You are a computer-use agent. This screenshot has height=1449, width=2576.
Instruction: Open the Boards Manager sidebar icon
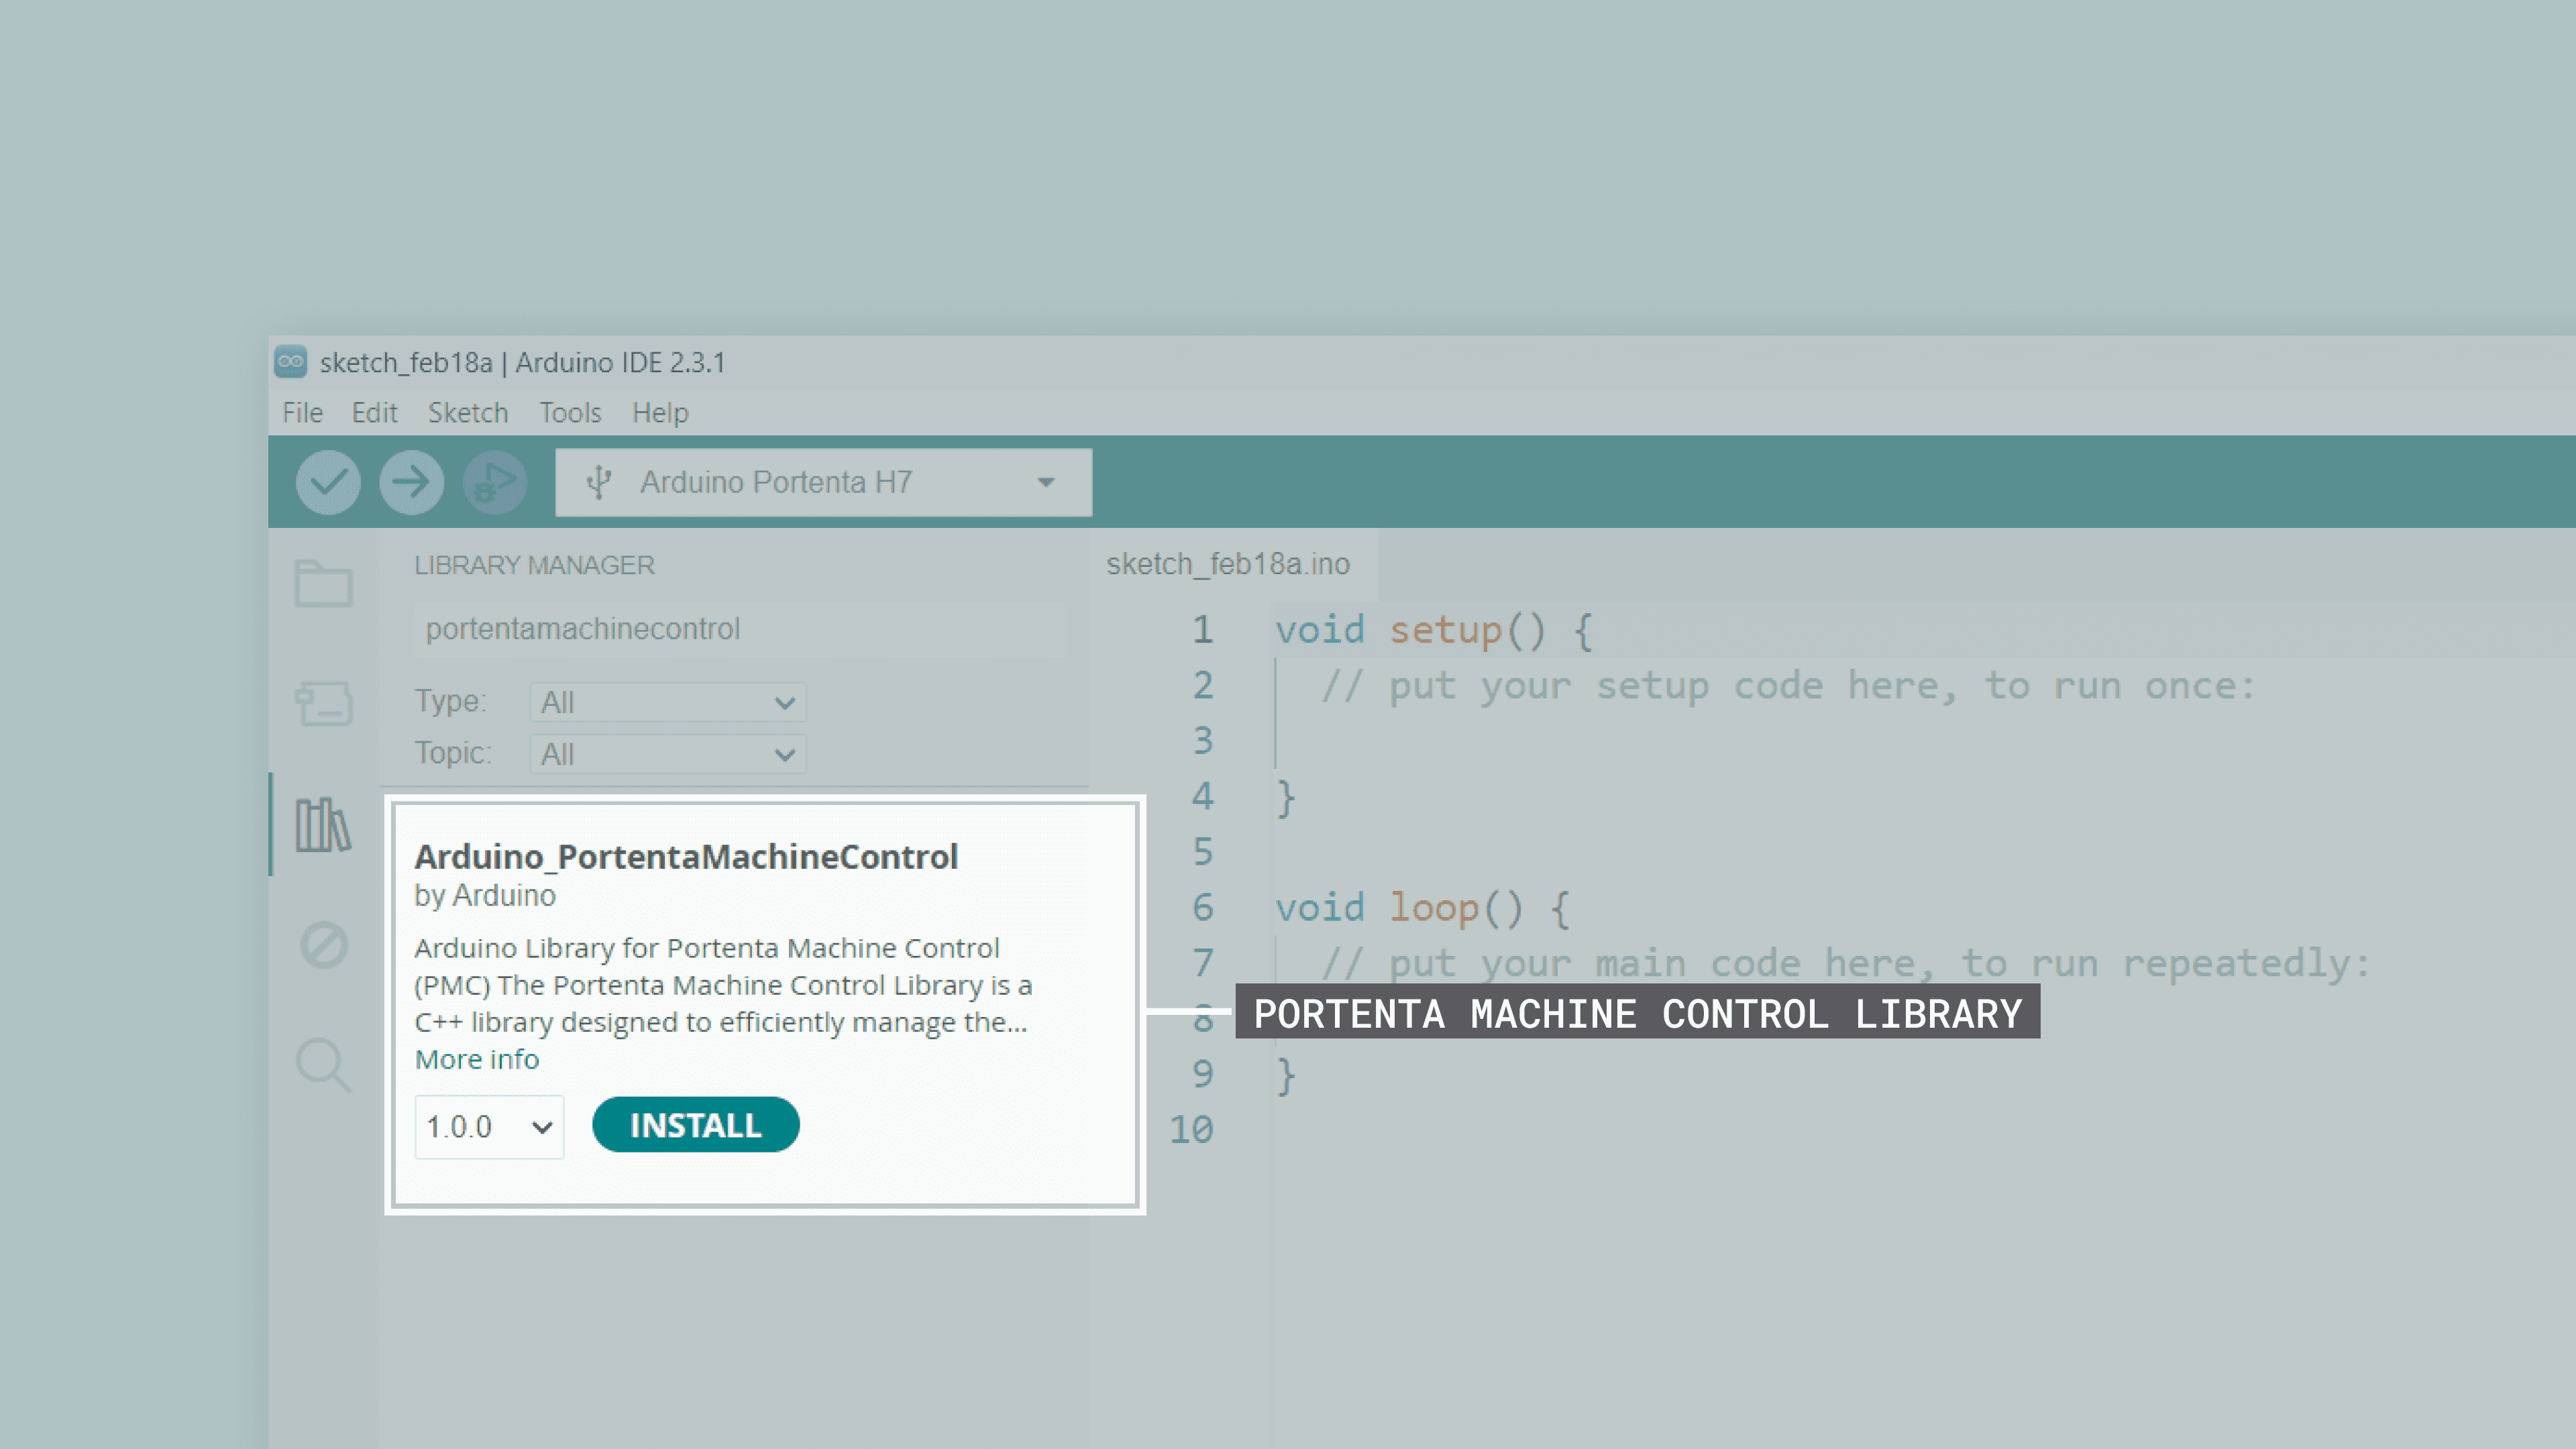tap(323, 703)
